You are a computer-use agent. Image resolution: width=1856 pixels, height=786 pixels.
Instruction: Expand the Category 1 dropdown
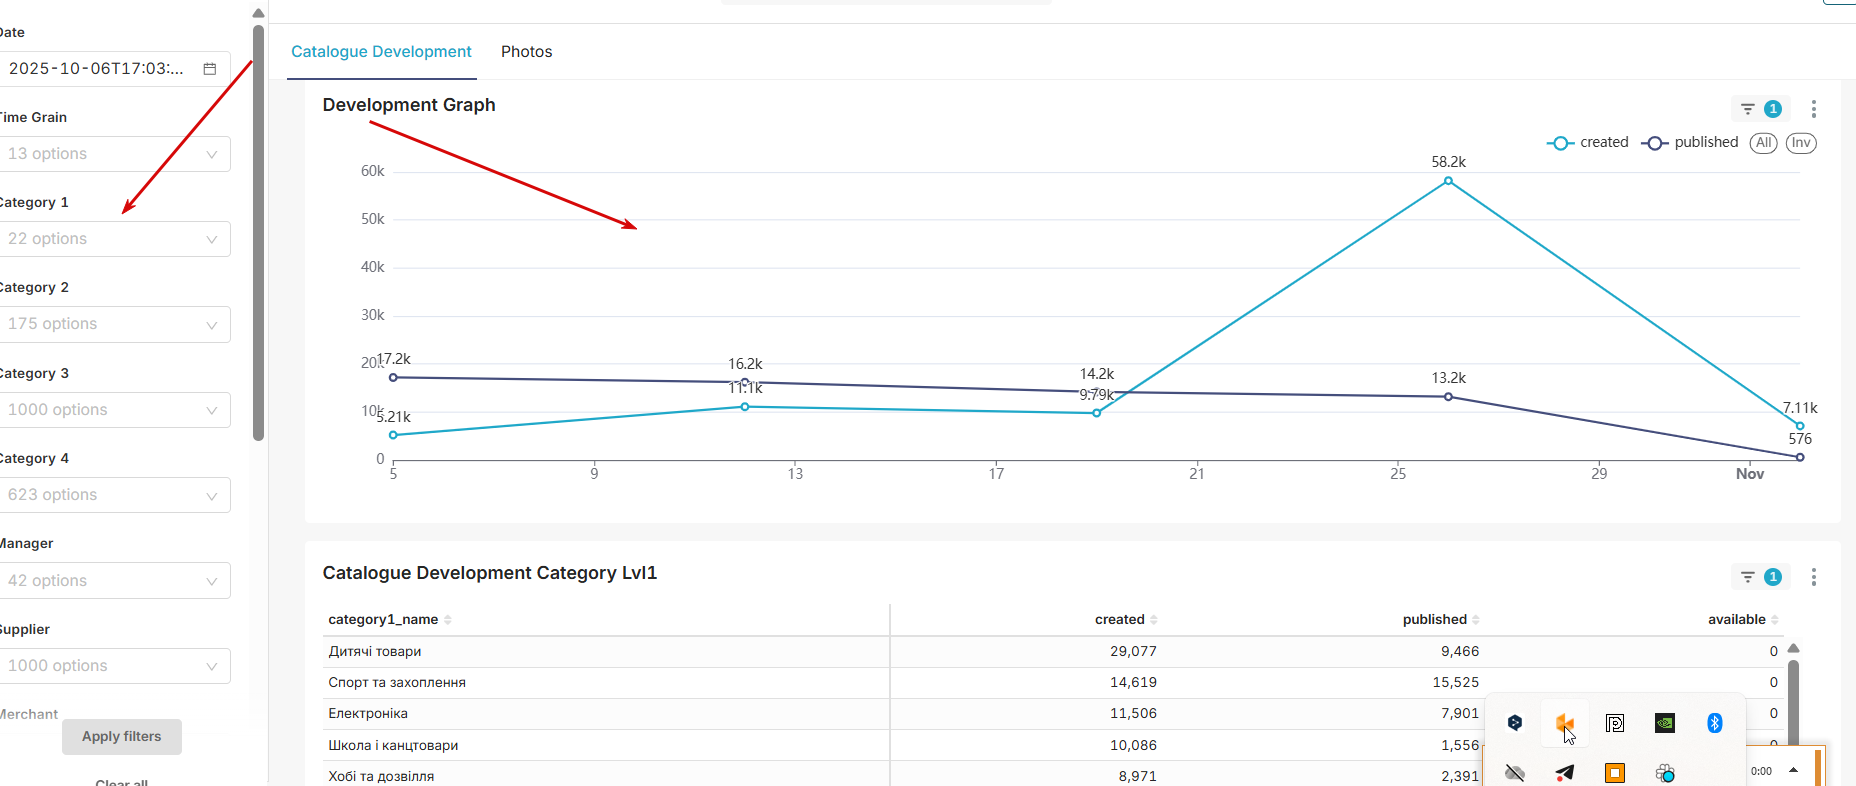tap(115, 239)
